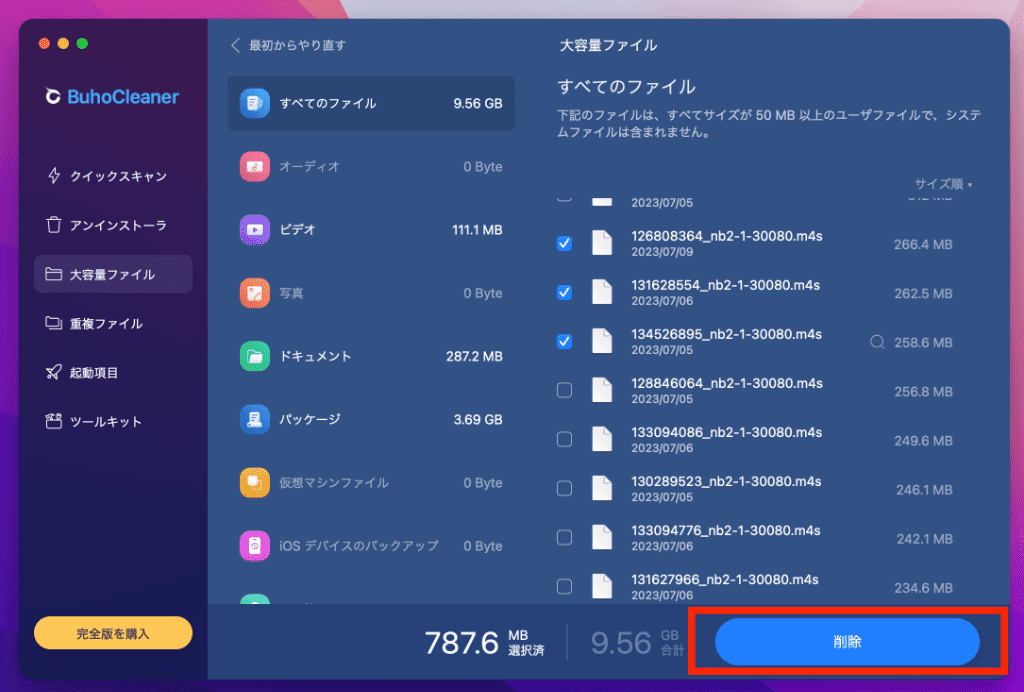Uncheck the 126808364_nb2-1-30080.m4s checkbox
This screenshot has height=692, width=1024.
564,244
